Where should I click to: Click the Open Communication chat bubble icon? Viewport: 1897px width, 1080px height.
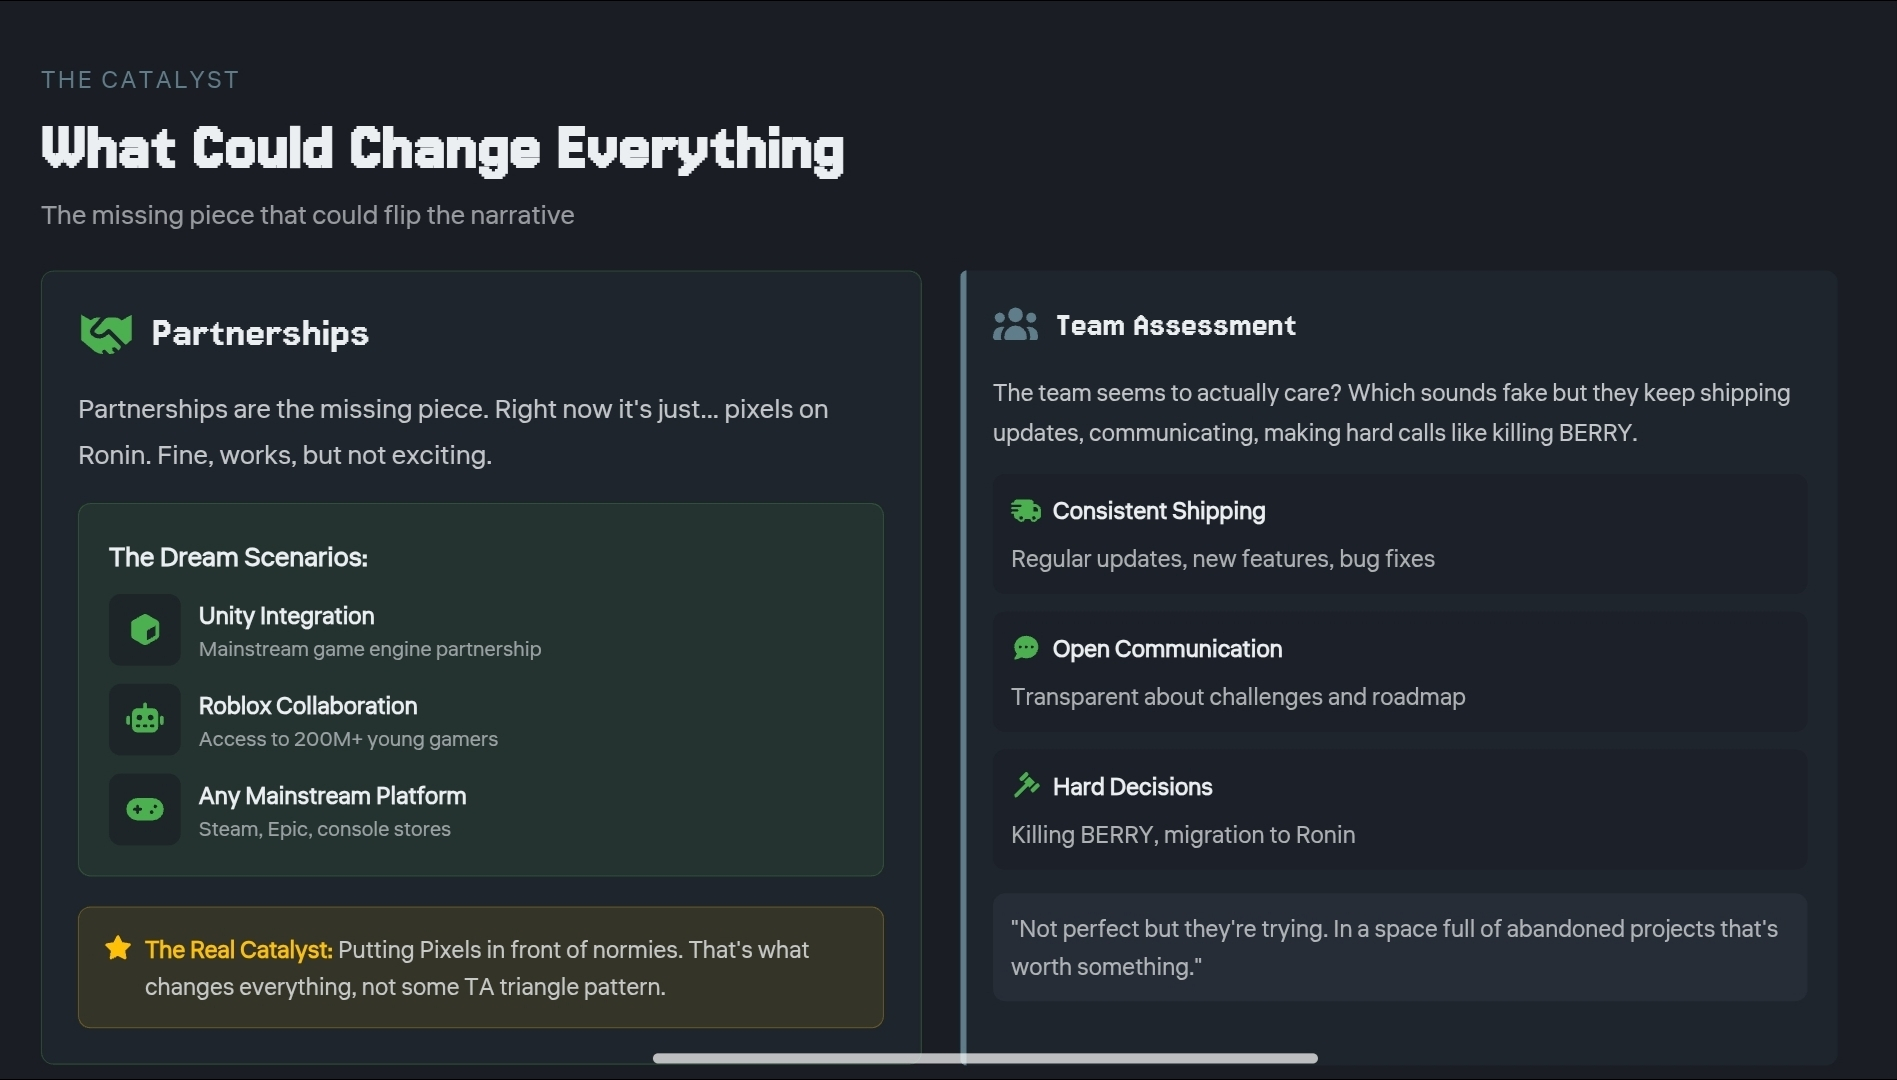pyautogui.click(x=1026, y=649)
